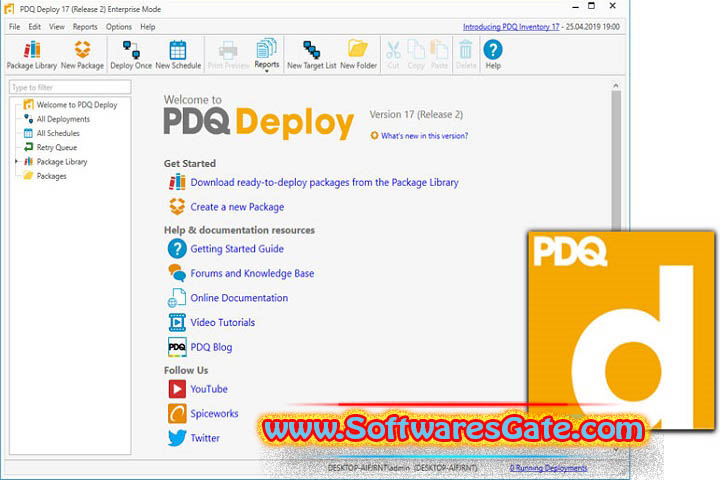Open Introducing PDQ Inventory 17 link
Screen dimensions: 720x480
511,27
